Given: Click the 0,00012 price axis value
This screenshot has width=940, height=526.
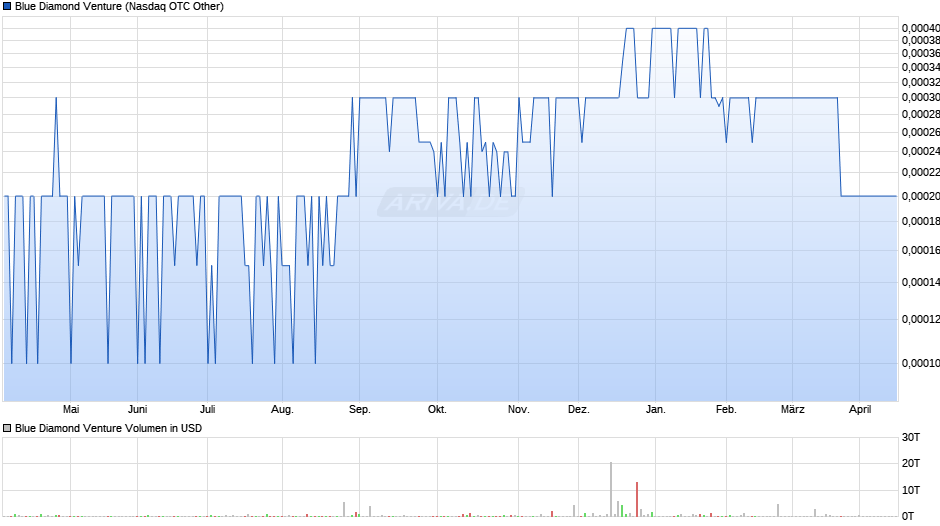Looking at the screenshot, I should point(920,319).
